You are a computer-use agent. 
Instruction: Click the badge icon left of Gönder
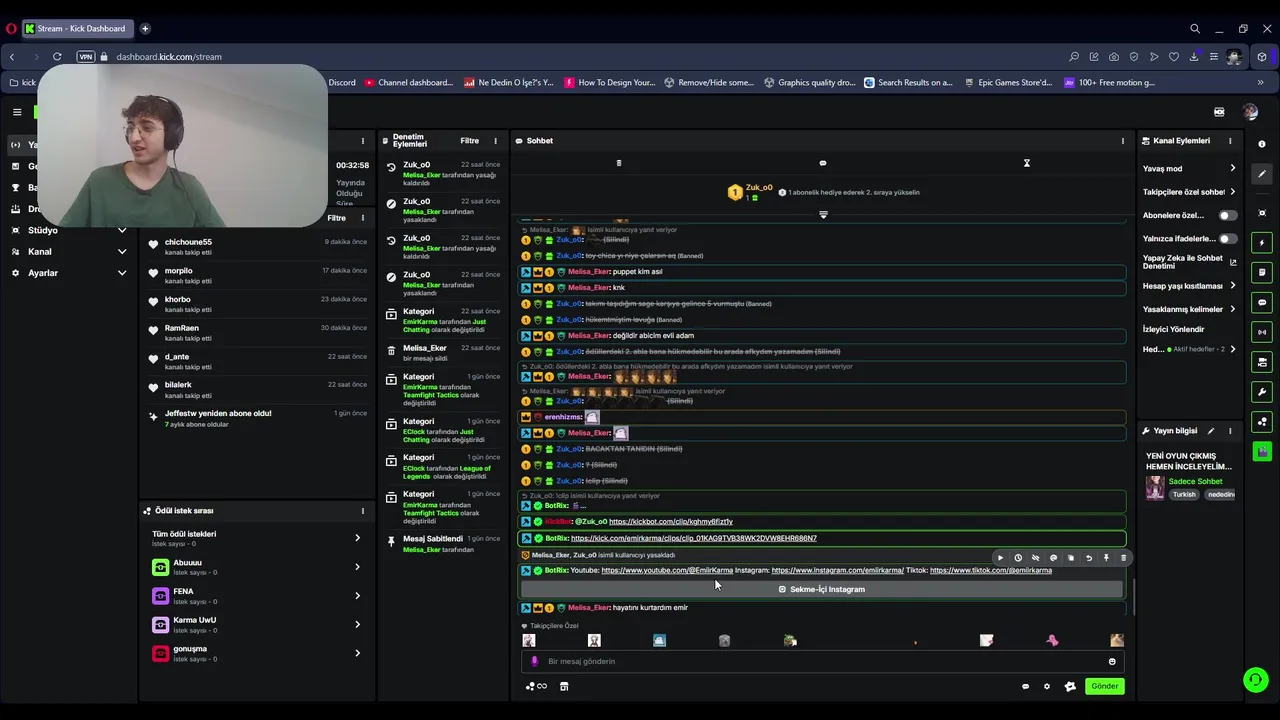(1070, 686)
